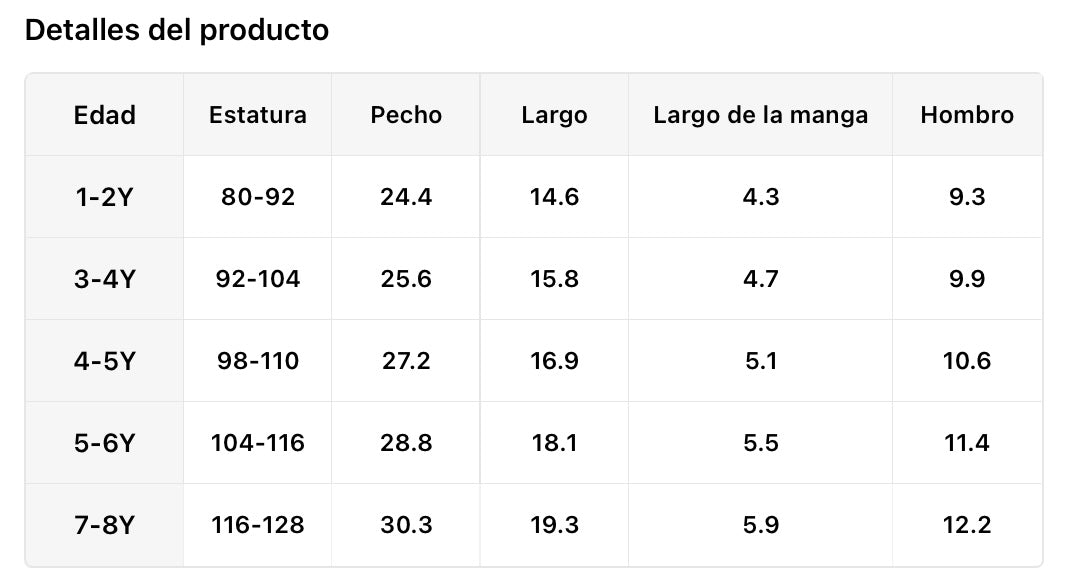The width and height of the screenshot is (1072, 580).
Task: Select the 28.8 chest cell
Action: pos(406,443)
